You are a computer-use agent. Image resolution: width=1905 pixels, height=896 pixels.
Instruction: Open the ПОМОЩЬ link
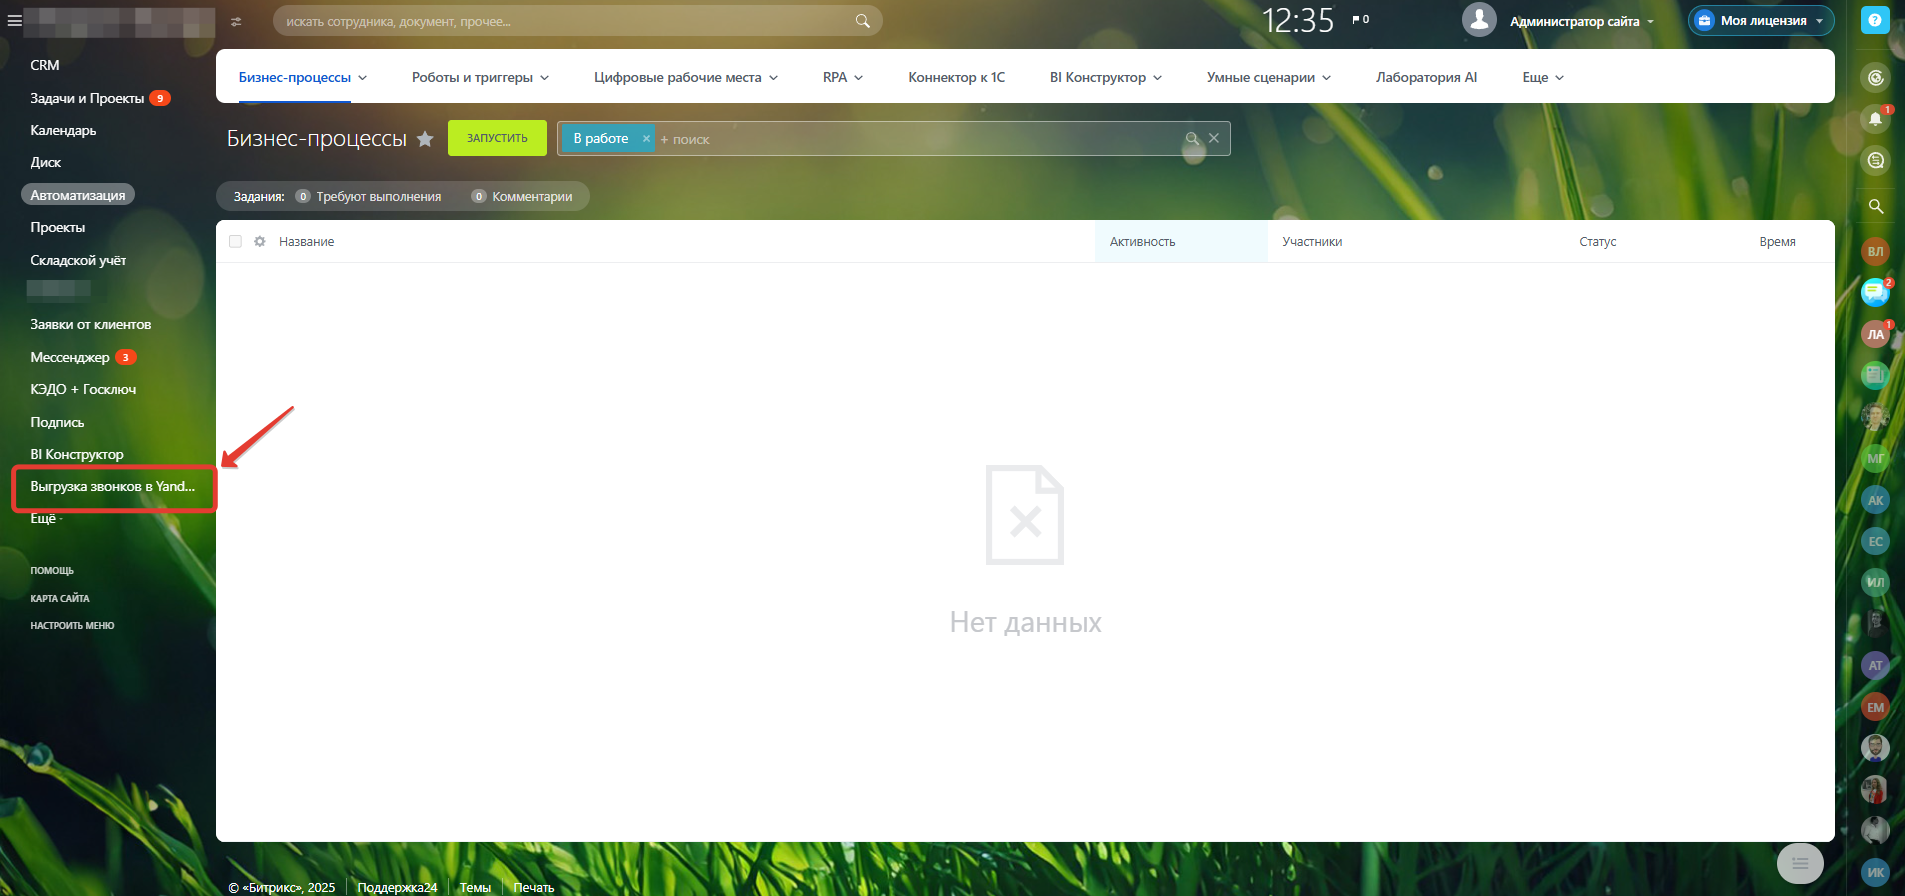pyautogui.click(x=52, y=570)
